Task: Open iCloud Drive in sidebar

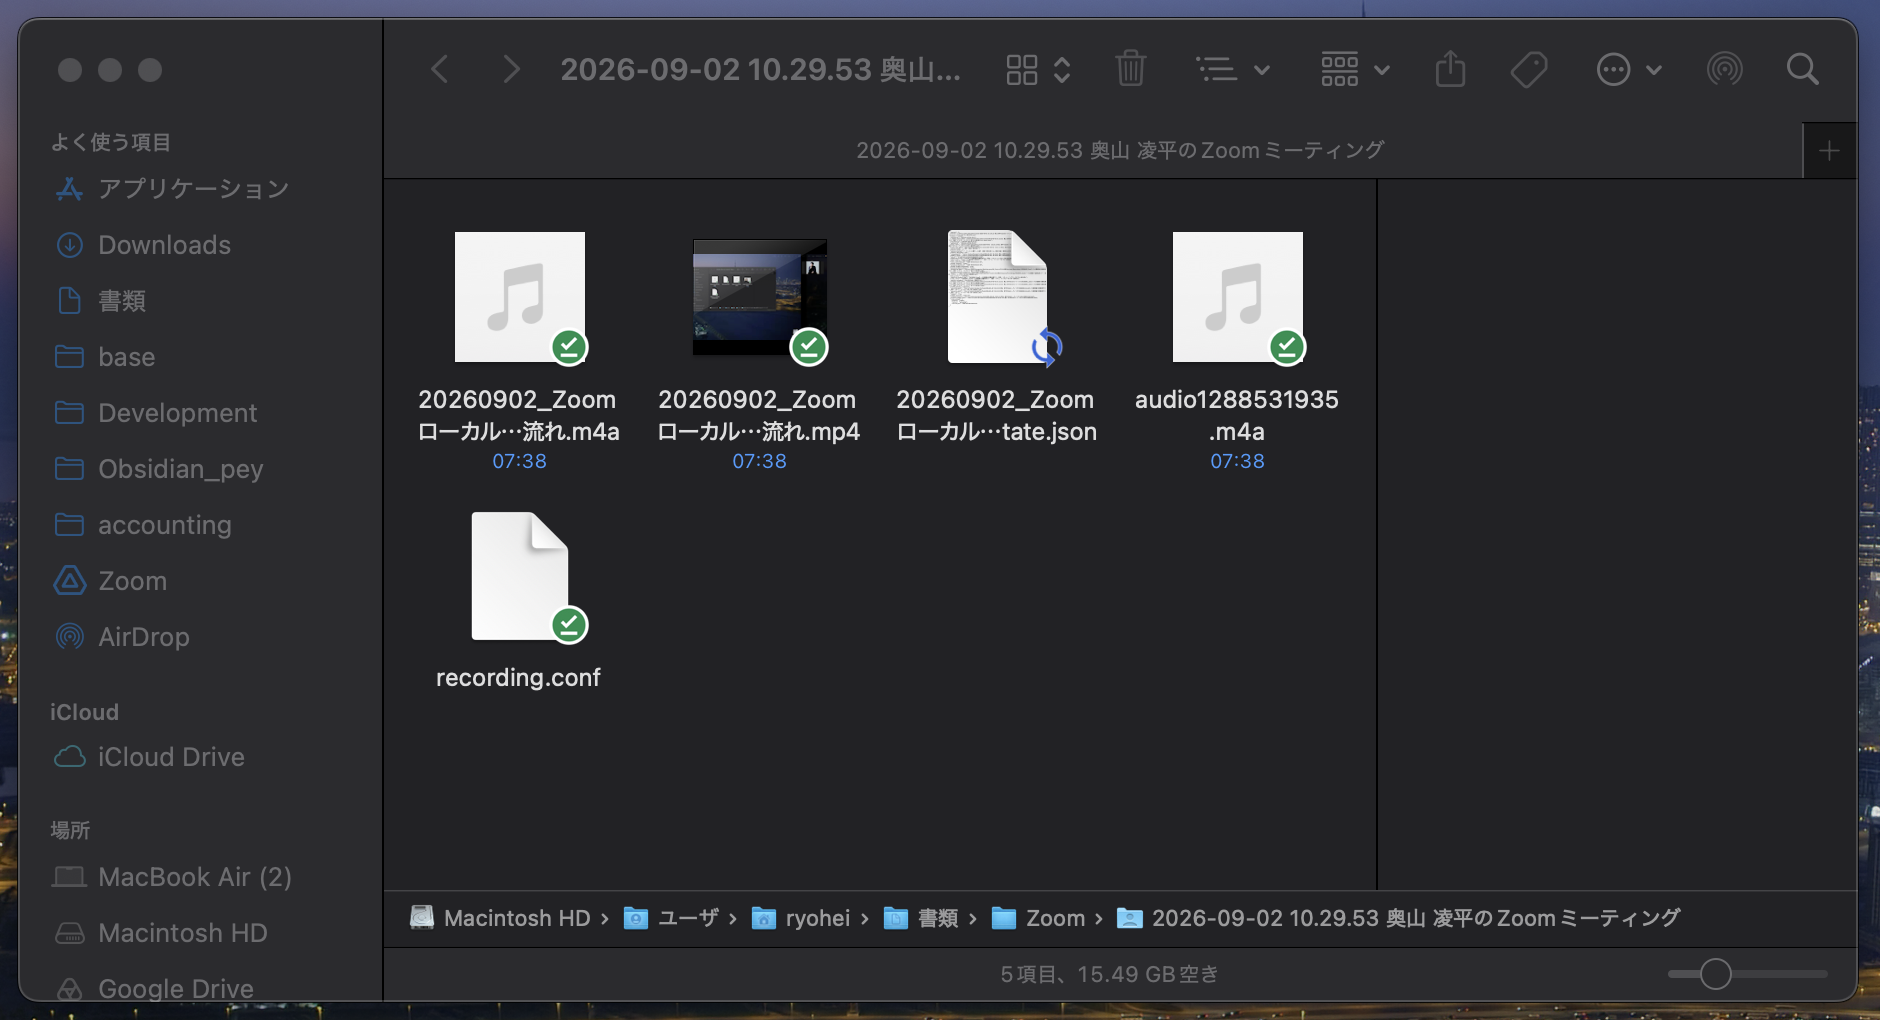Action: pyautogui.click(x=171, y=757)
